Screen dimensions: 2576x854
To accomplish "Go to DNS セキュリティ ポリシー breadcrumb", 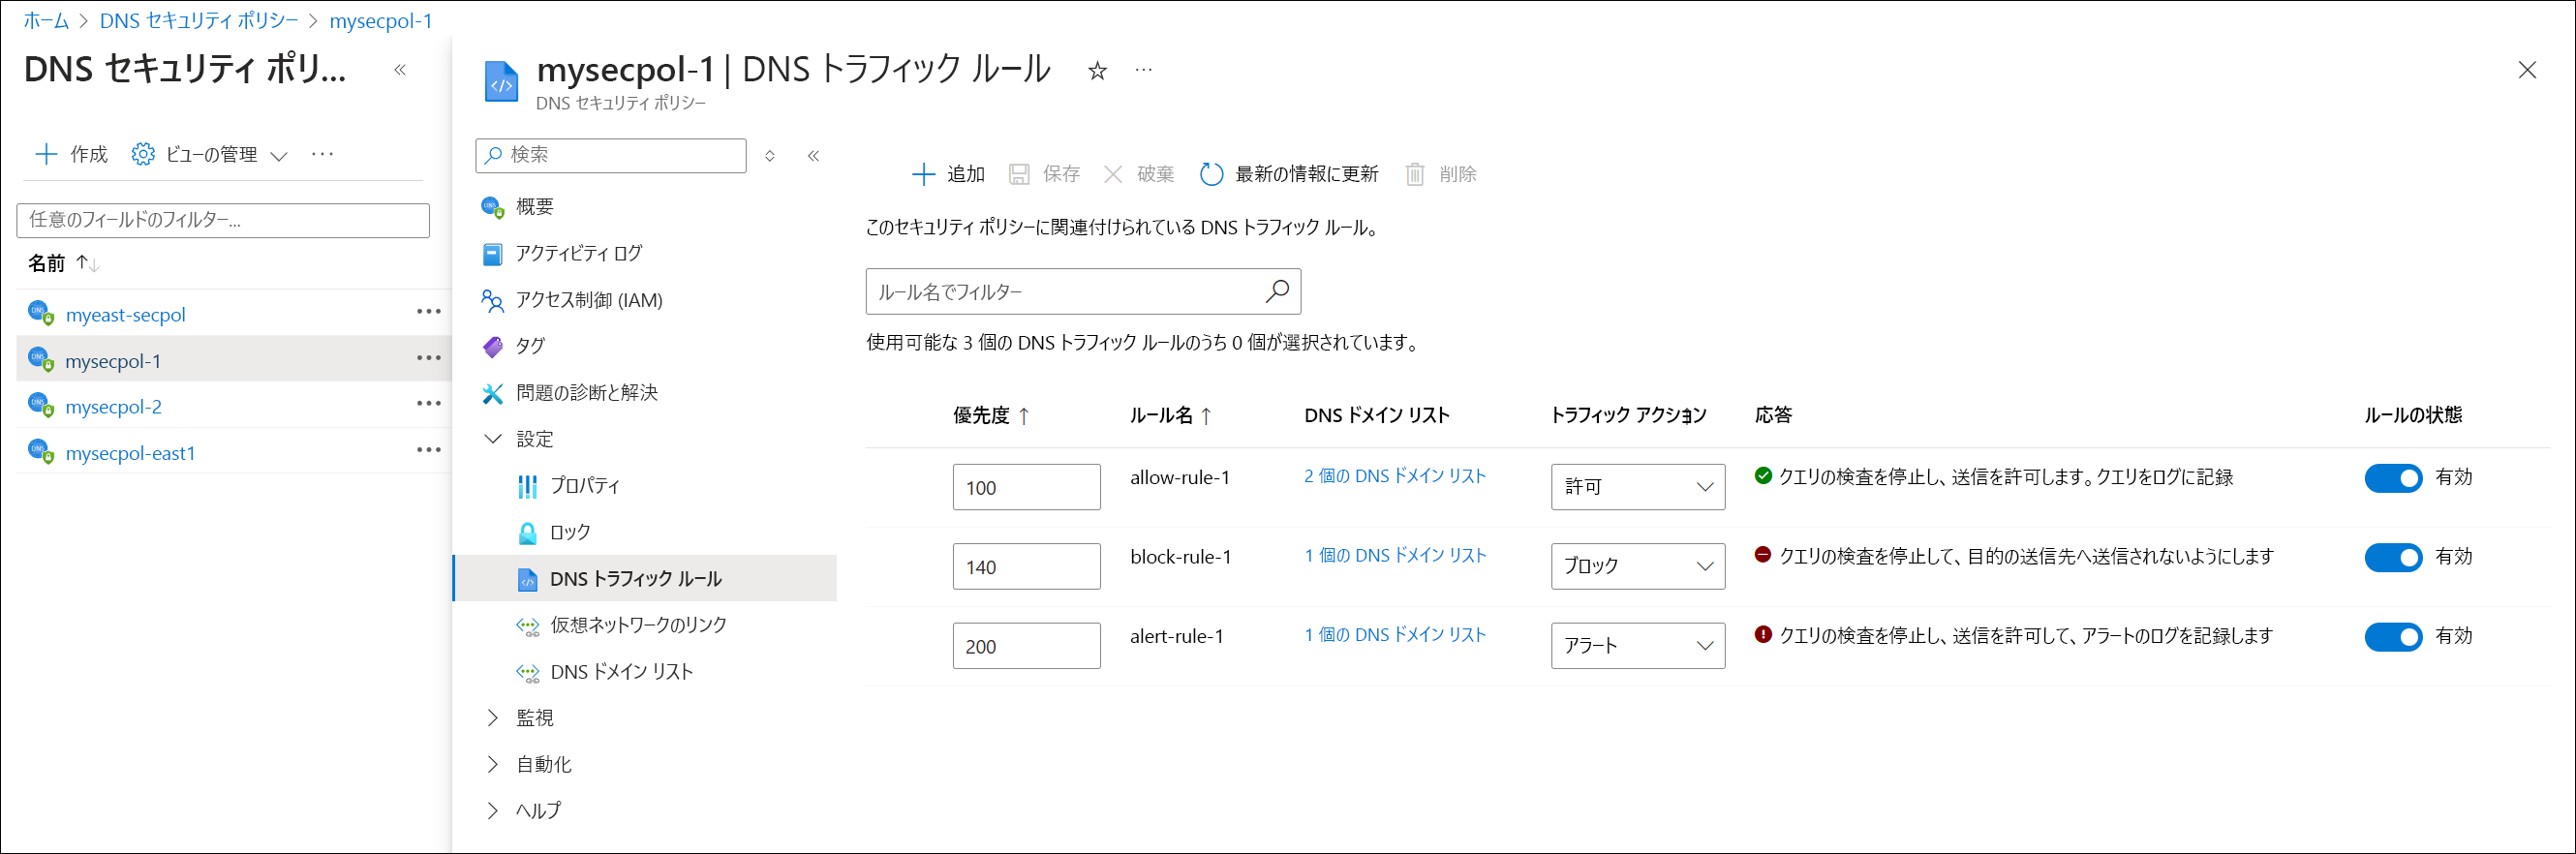I will 199,20.
